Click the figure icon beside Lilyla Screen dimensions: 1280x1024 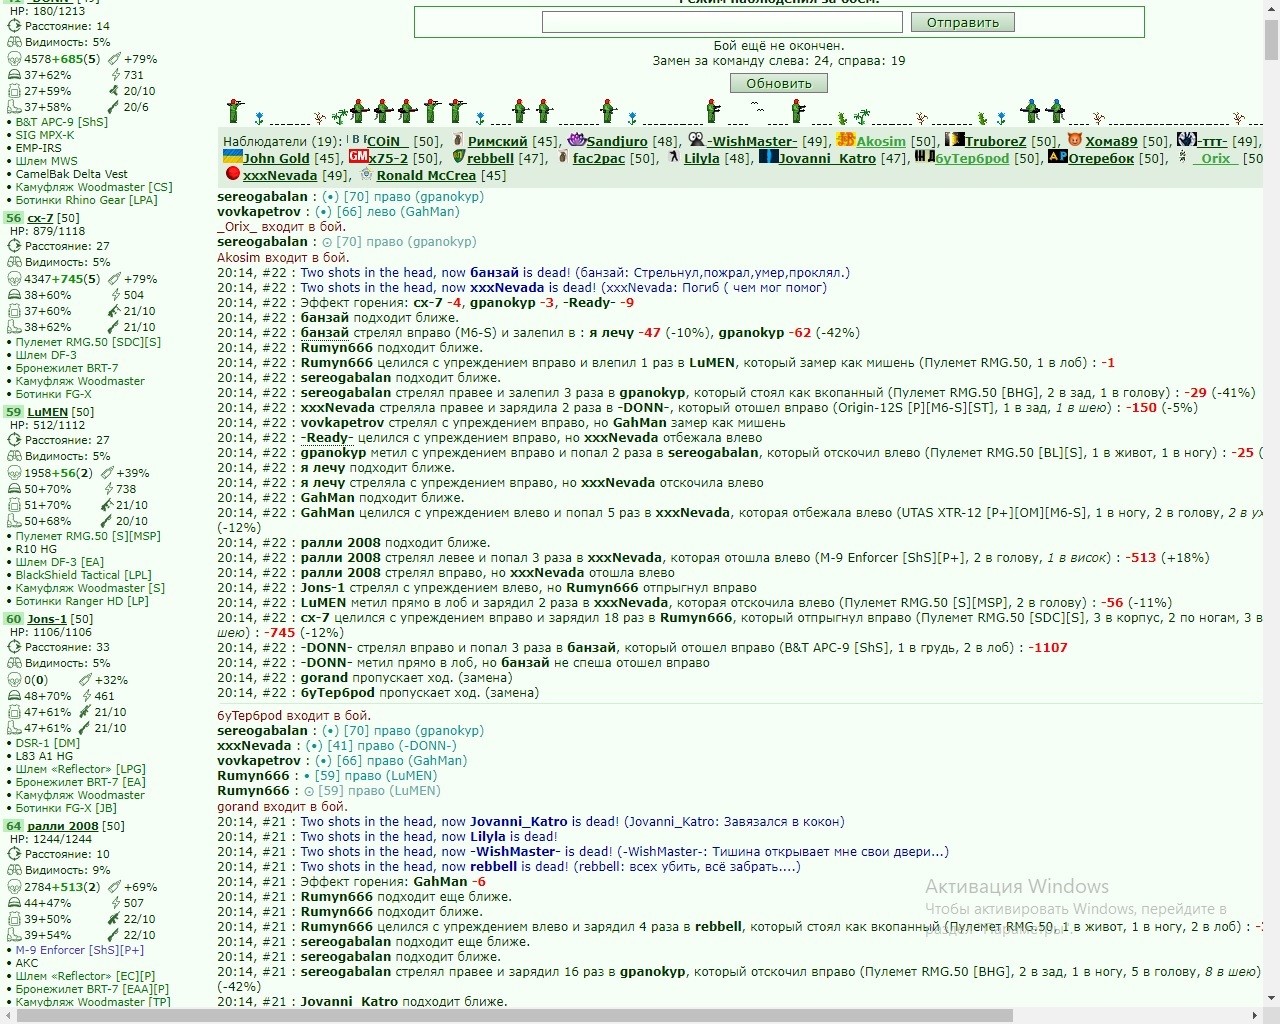pyautogui.click(x=674, y=157)
